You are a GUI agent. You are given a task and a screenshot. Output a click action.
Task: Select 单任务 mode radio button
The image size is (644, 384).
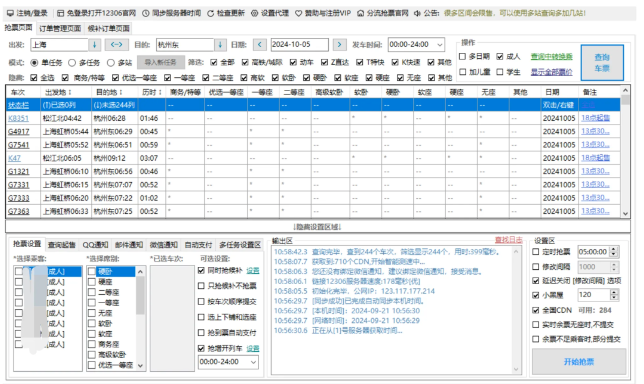click(x=34, y=62)
